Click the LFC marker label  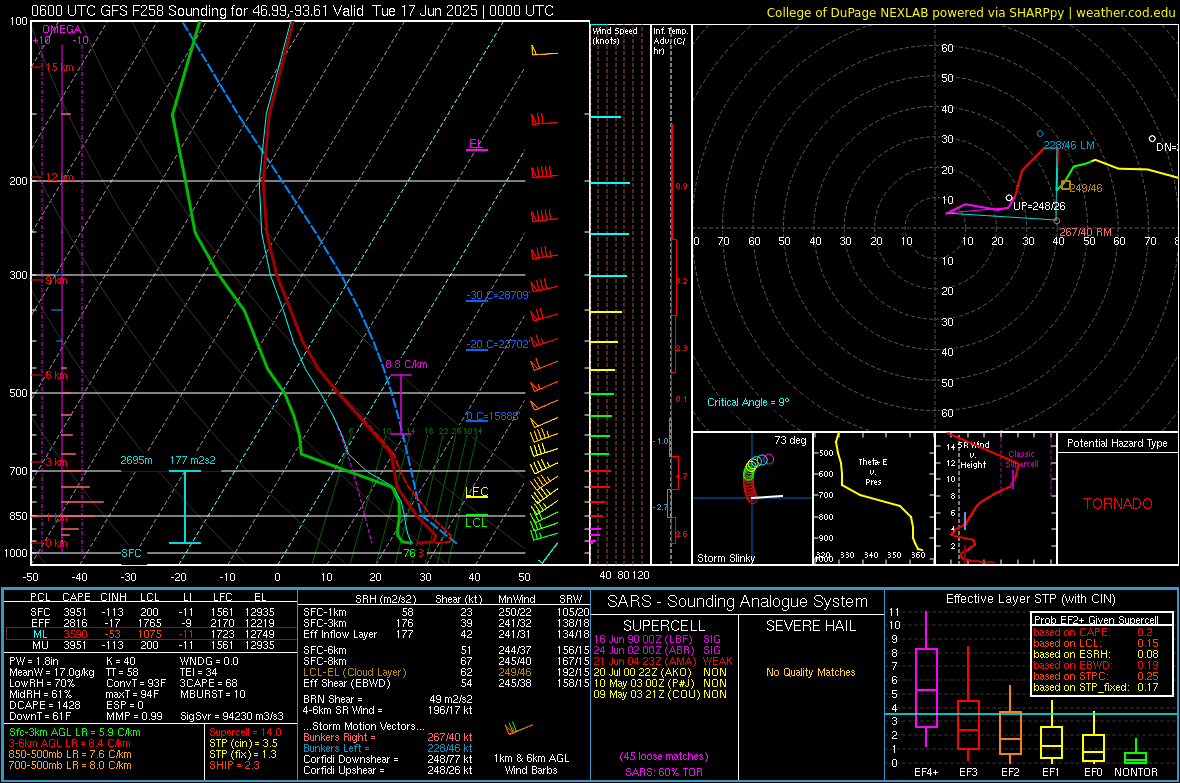[x=476, y=492]
